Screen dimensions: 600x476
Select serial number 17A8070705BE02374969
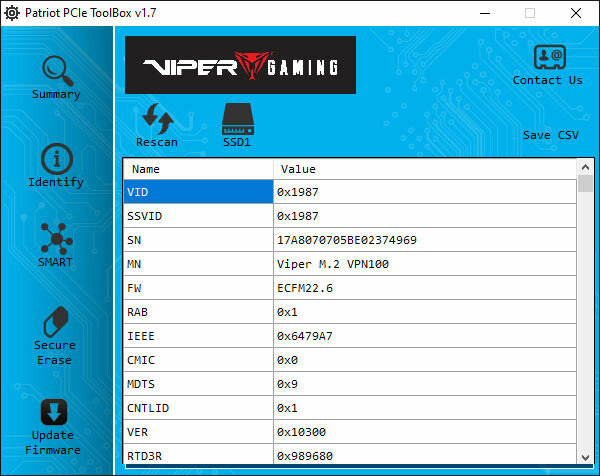425,240
